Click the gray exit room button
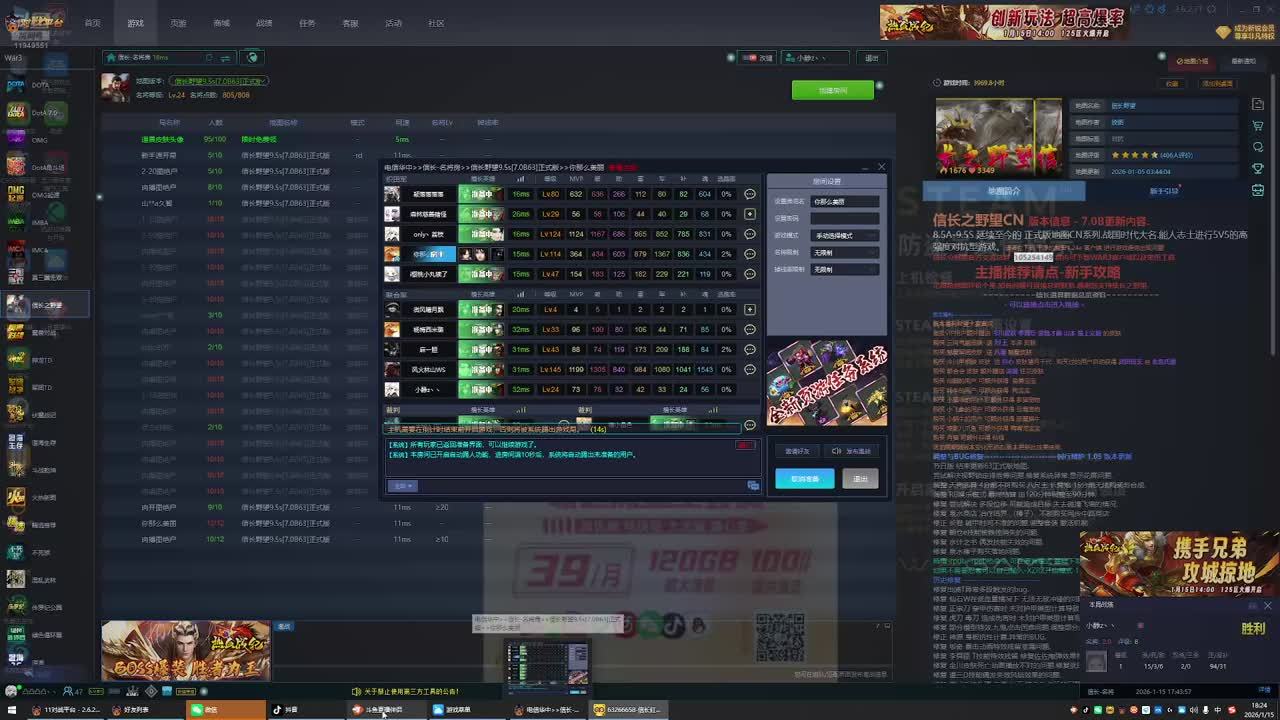 pyautogui.click(x=860, y=479)
